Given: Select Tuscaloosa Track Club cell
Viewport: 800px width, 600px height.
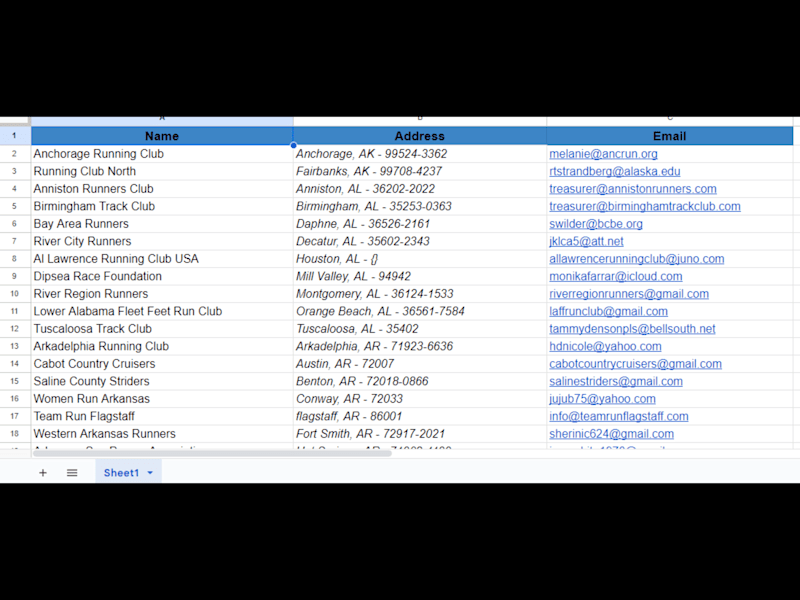Looking at the screenshot, I should click(162, 329).
